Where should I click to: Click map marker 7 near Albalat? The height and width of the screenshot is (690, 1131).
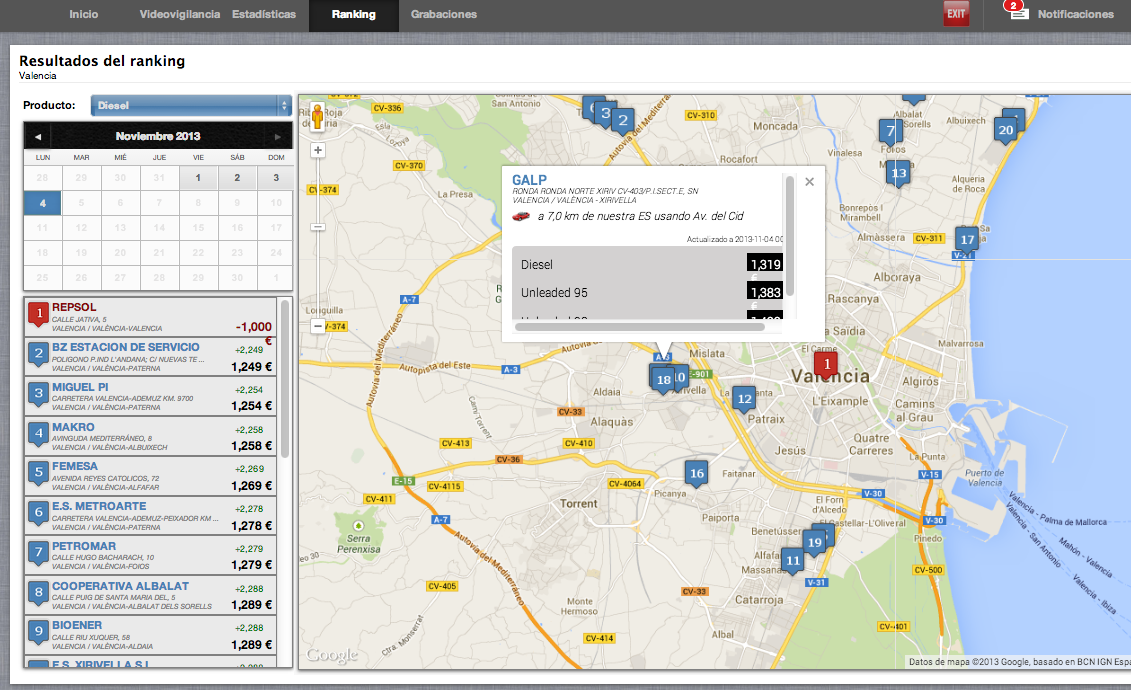891,132
